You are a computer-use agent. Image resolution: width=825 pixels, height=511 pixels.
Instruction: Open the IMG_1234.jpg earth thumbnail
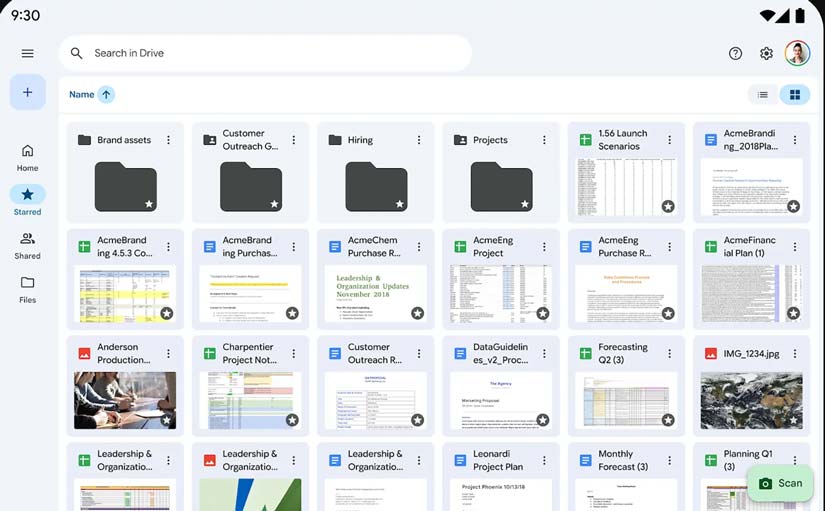[x=751, y=400]
